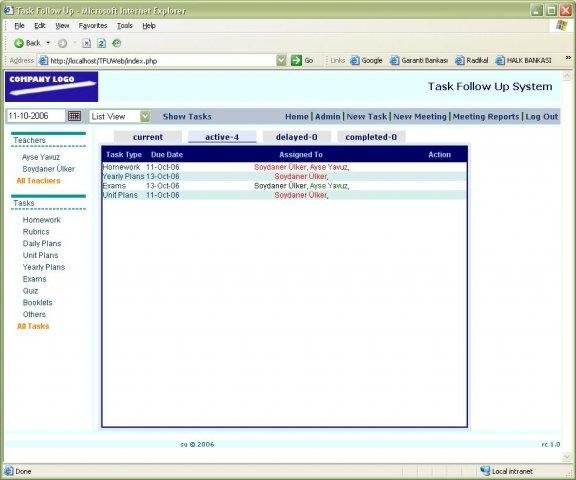Open the Google links bar shortcut

click(366, 61)
